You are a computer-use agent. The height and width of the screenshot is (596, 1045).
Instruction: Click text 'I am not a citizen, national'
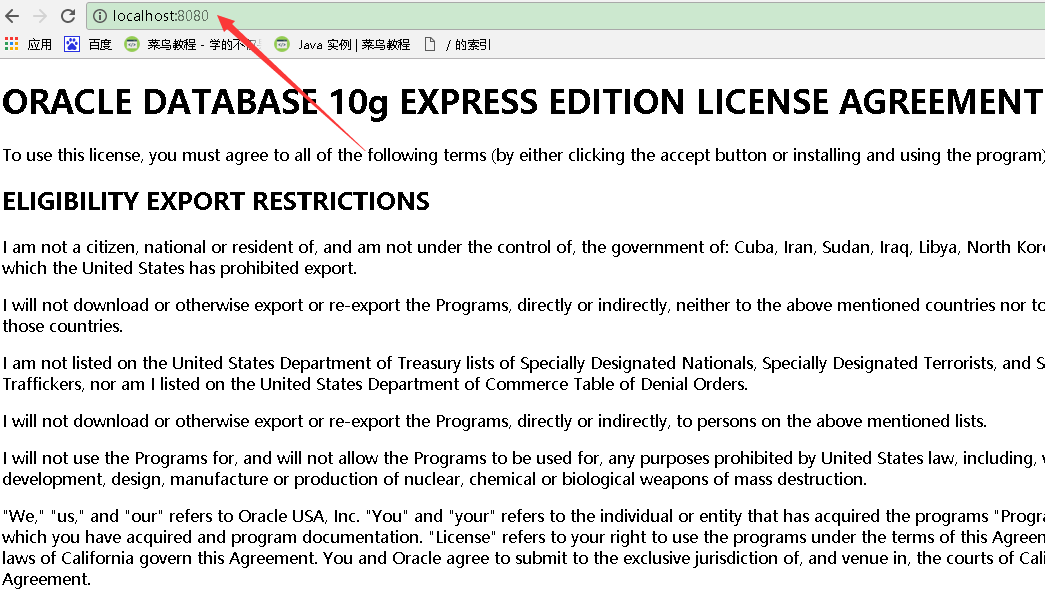(x=104, y=247)
